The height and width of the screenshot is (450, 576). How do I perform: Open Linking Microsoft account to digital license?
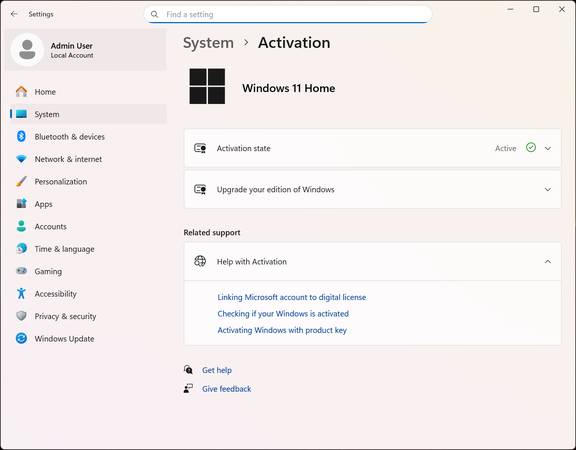pyautogui.click(x=292, y=297)
